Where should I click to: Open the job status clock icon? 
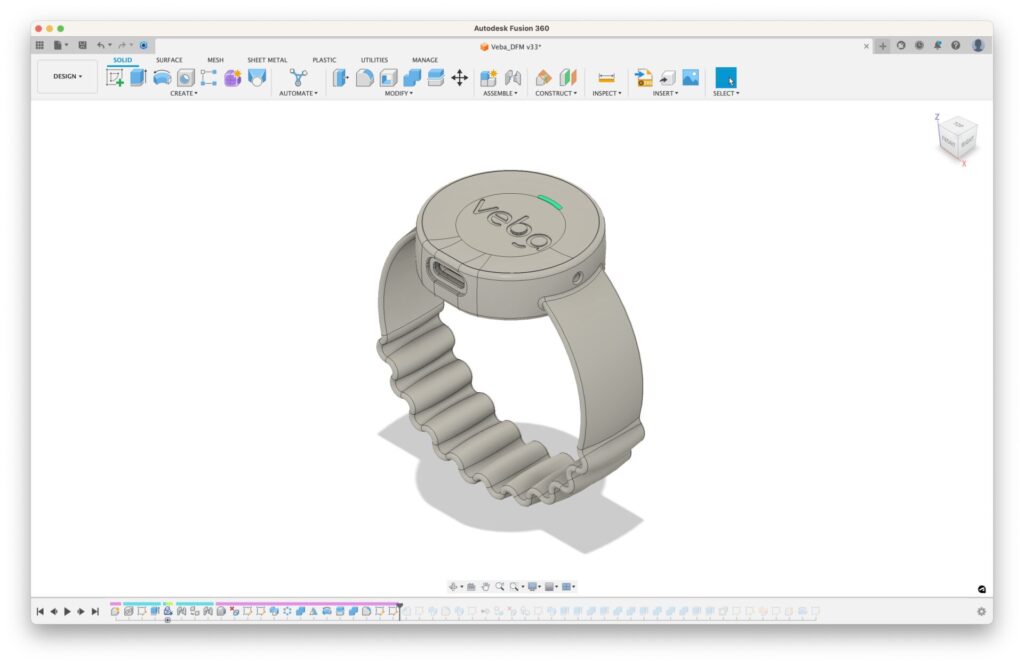pyautogui.click(x=919, y=45)
